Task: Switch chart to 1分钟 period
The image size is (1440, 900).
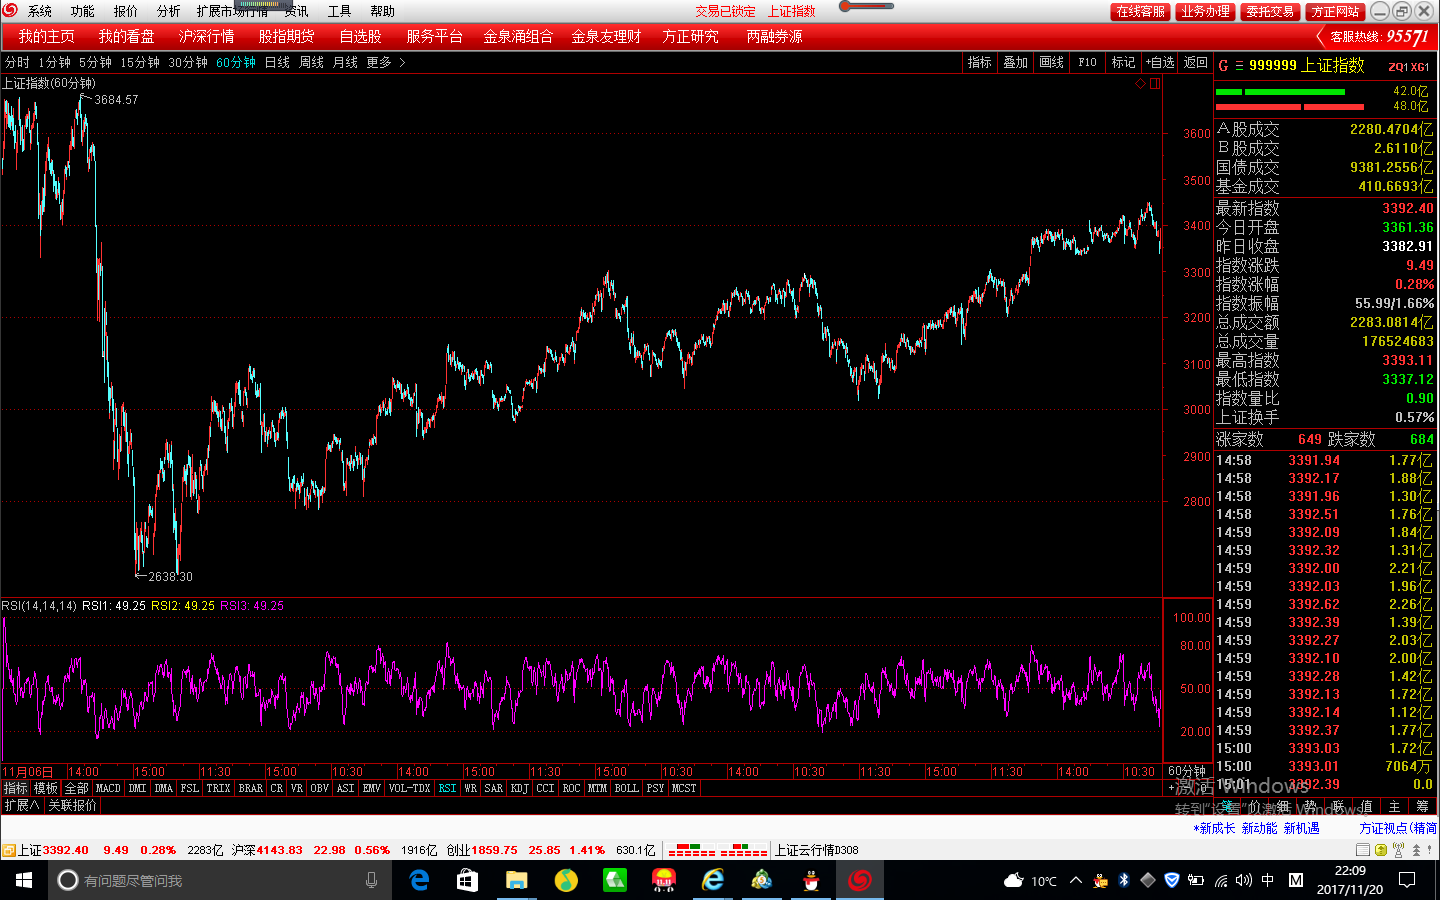Action: tap(54, 62)
